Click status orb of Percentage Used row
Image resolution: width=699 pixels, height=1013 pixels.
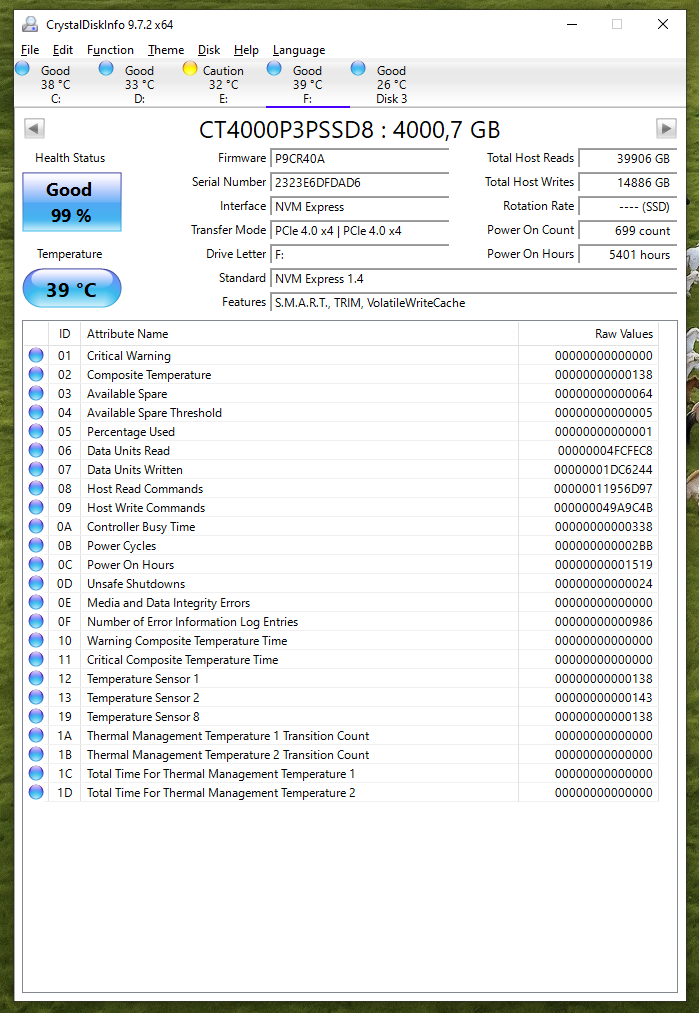click(x=36, y=432)
